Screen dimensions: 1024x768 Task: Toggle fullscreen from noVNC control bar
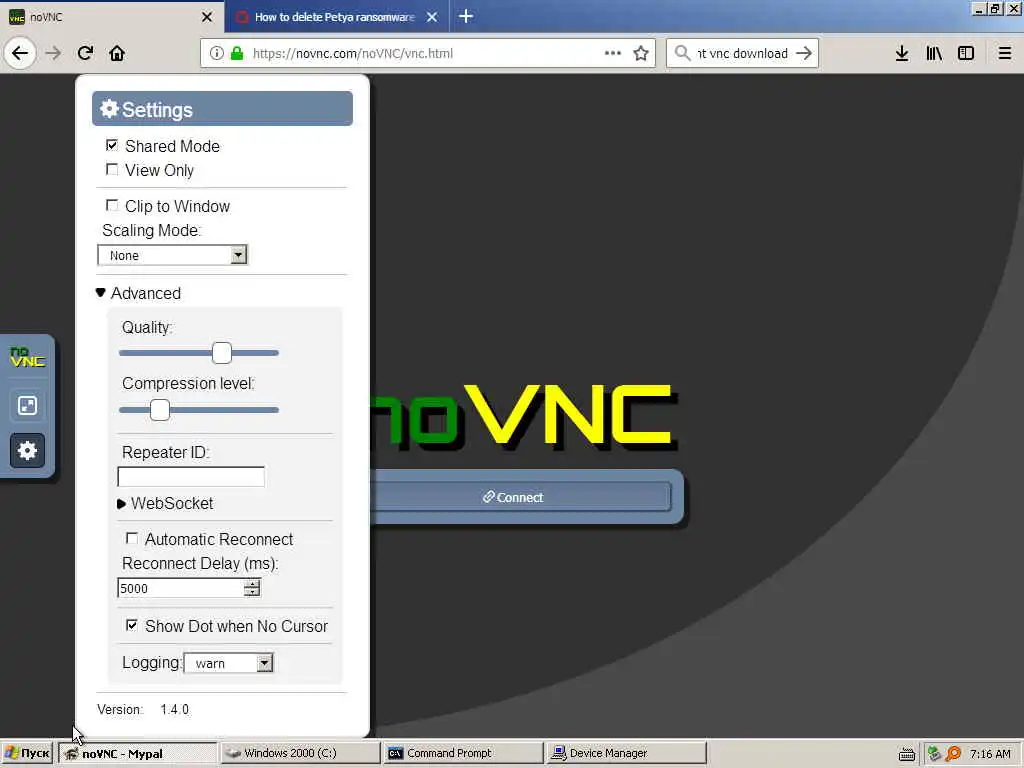coord(27,406)
